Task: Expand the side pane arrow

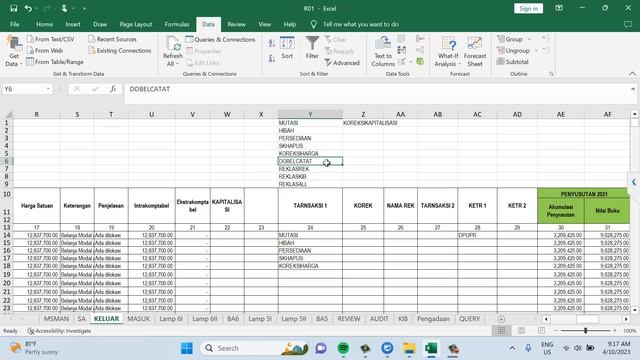Action: pos(634,182)
